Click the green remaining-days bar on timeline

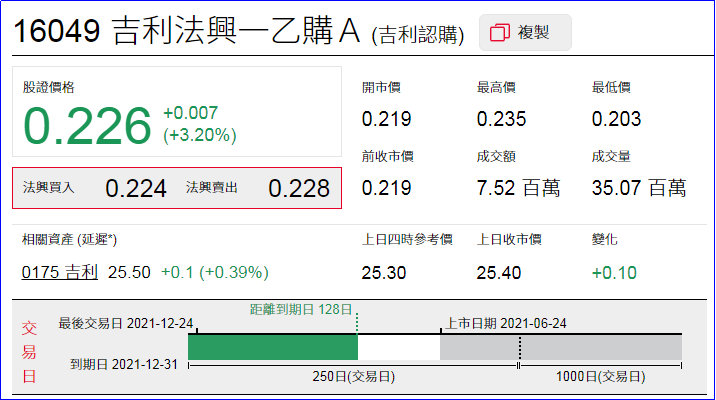(x=273, y=347)
